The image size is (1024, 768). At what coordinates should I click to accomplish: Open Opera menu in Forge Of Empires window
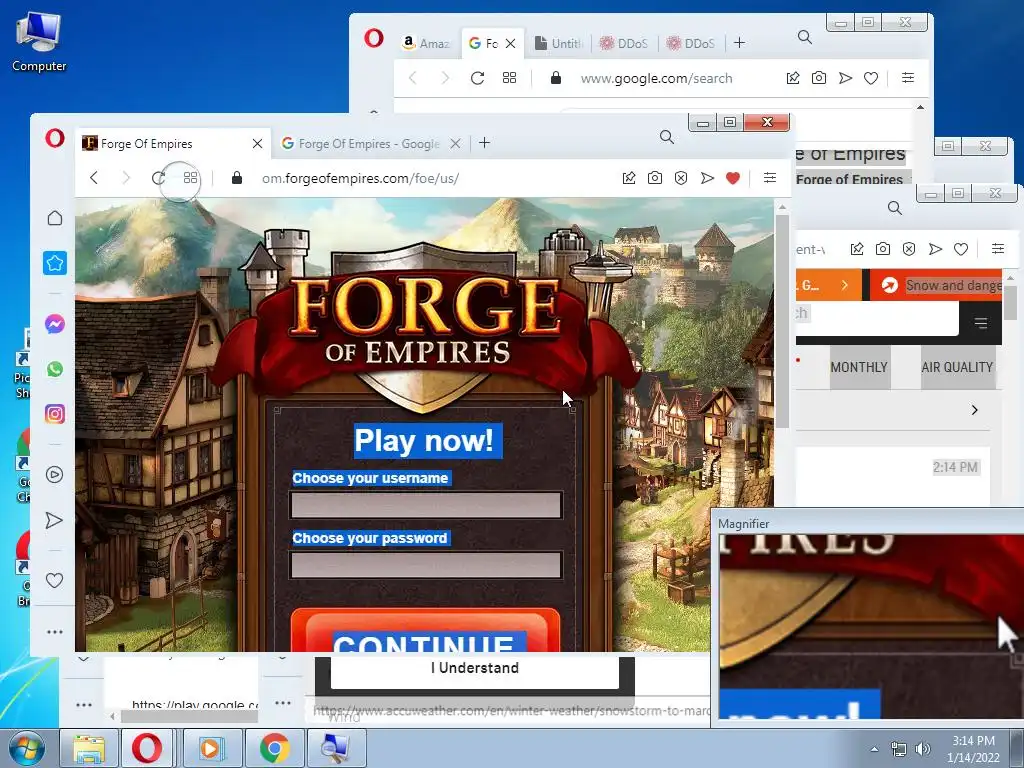tap(55, 138)
